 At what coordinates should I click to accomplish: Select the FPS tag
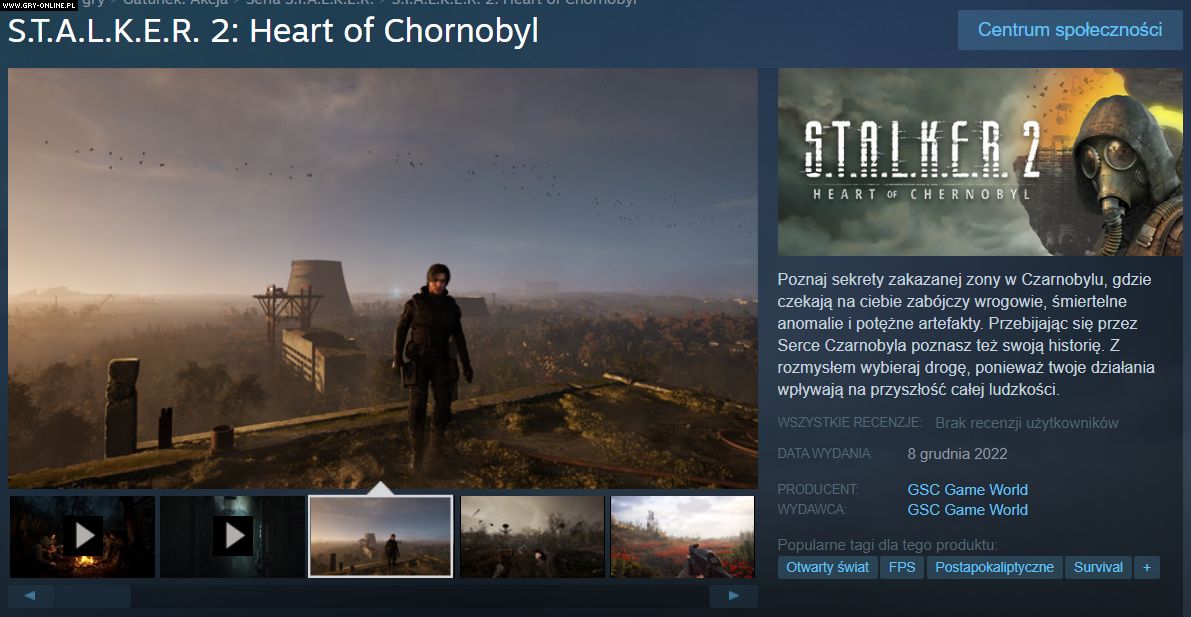pos(902,568)
